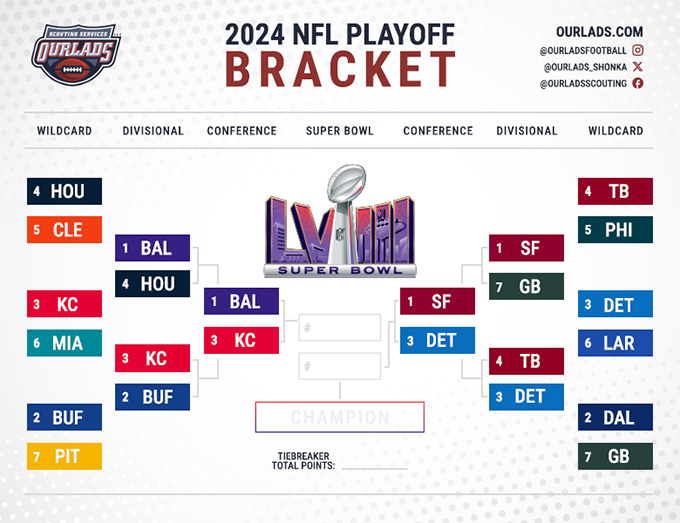Screen dimensions: 680x523
Task: Click the @OURLADS_SHONKA handle
Action: click(x=585, y=66)
